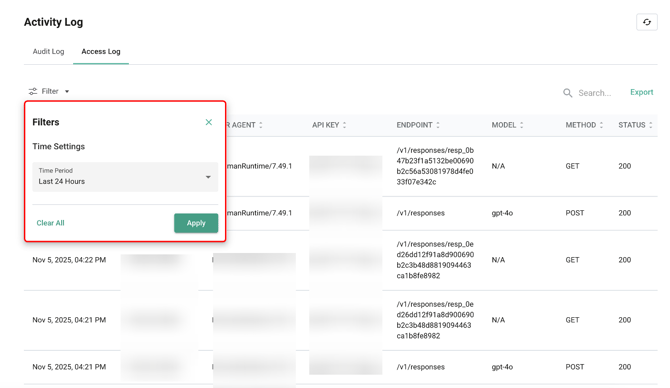
Task: Close the Filters panel with X
Action: pos(209,122)
